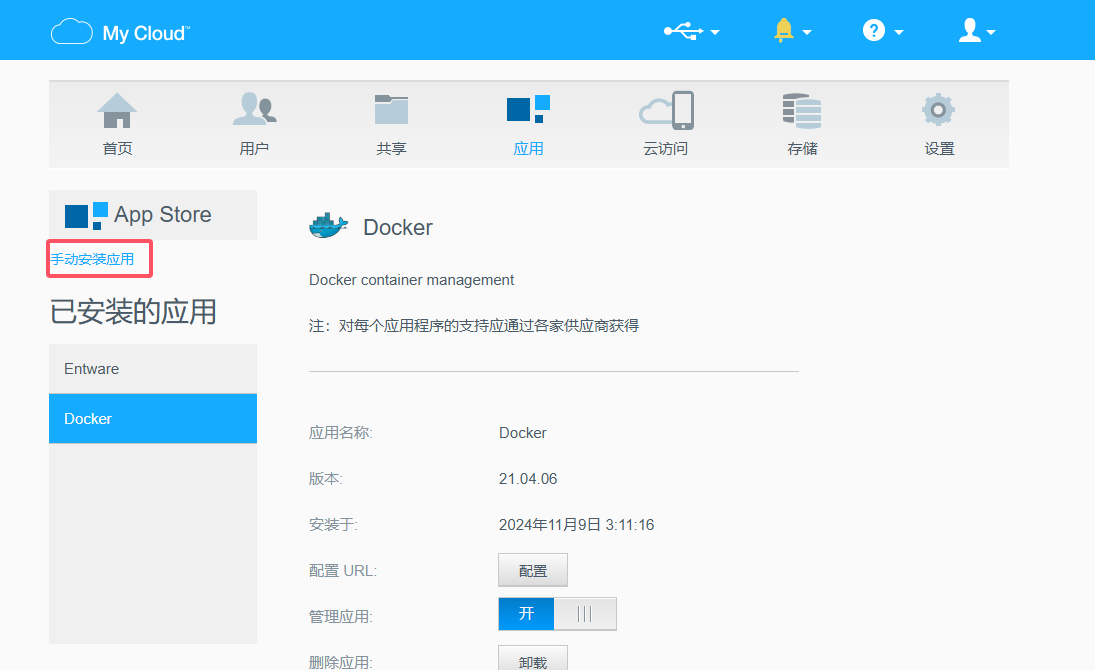
Task: Click the install date 2024年11月9日 3:11:16
Action: [576, 525]
